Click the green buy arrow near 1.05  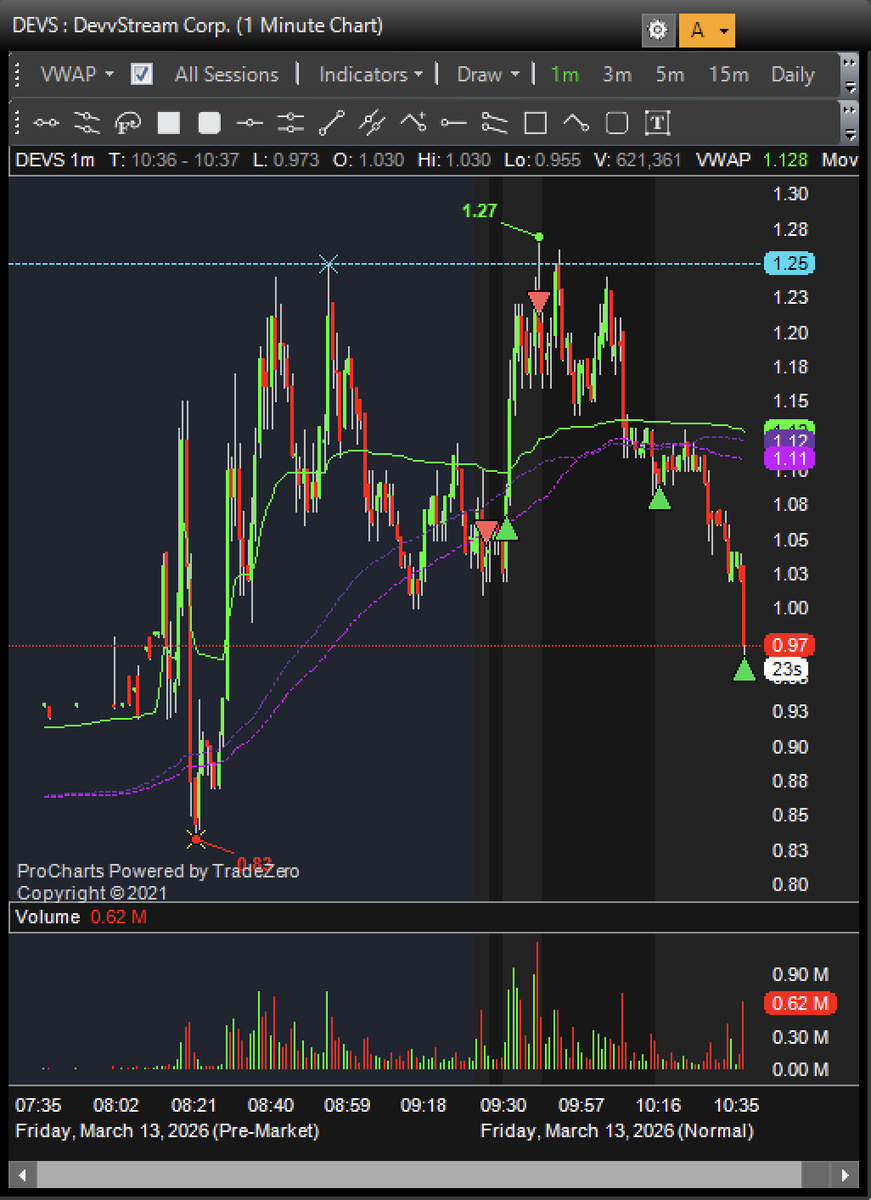coord(507,529)
